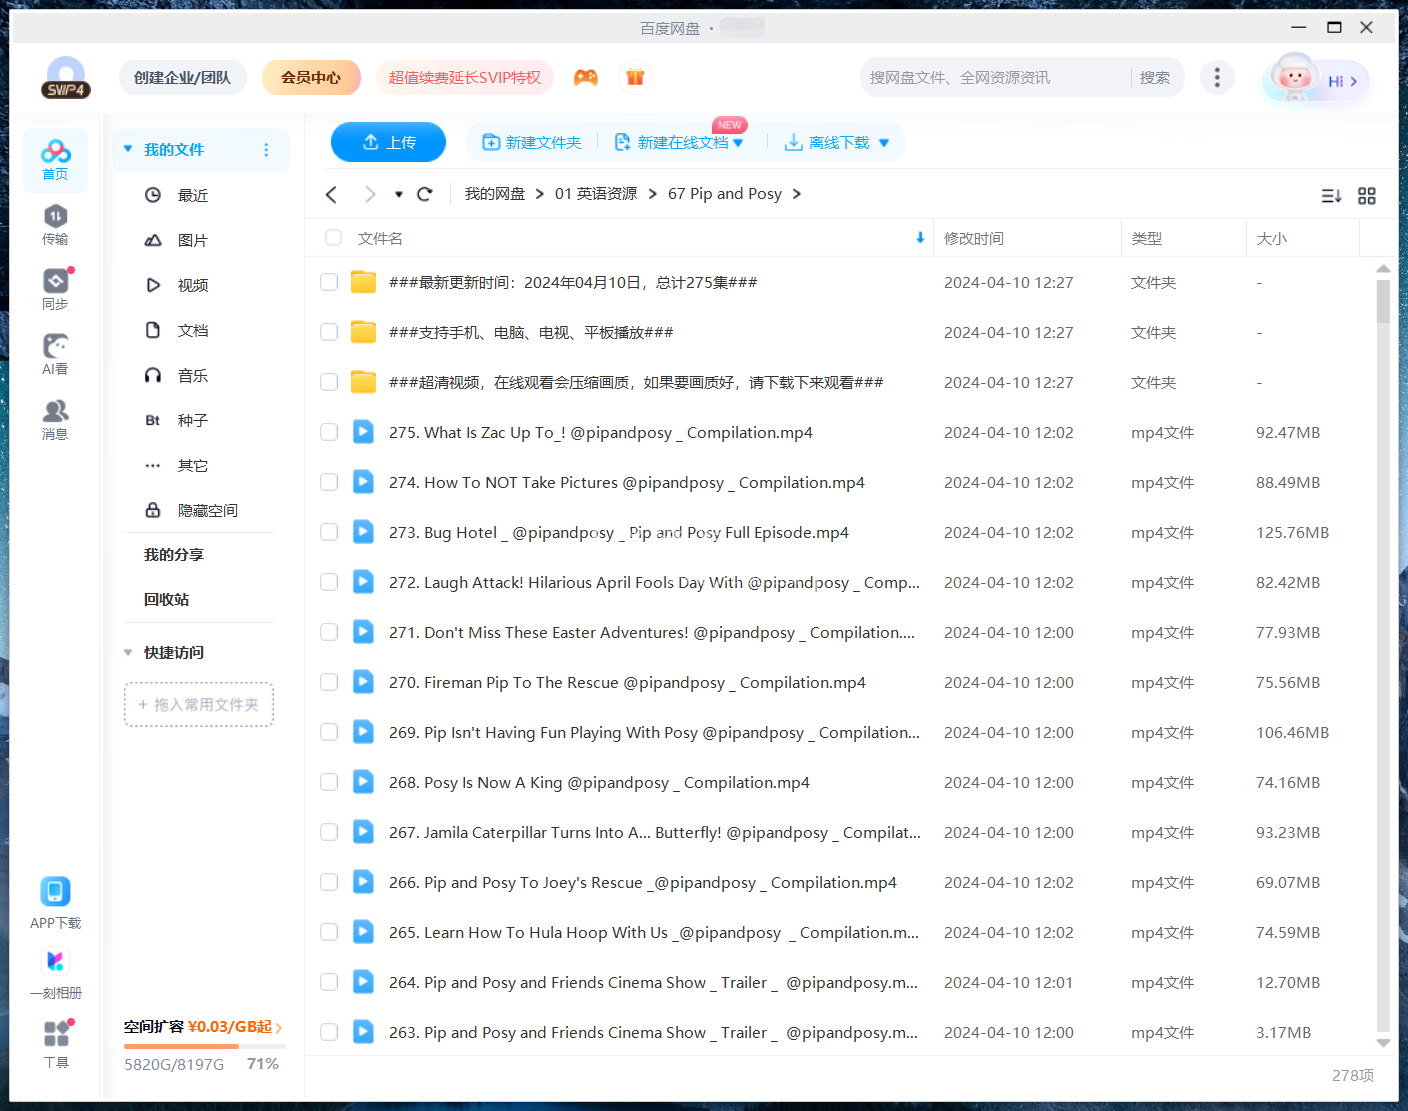Open the AI看 sidebar icon
This screenshot has width=1408, height=1111.
(55, 355)
